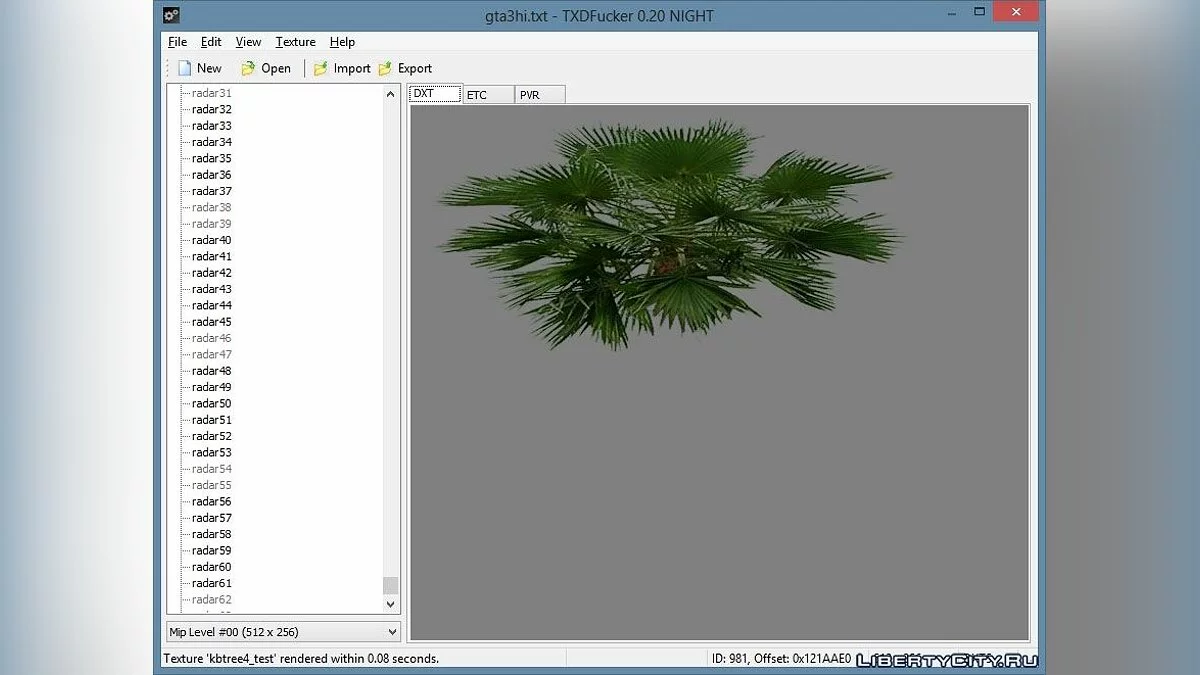1200x675 pixels.
Task: Click the application gear icon in title bar
Action: (x=171, y=15)
